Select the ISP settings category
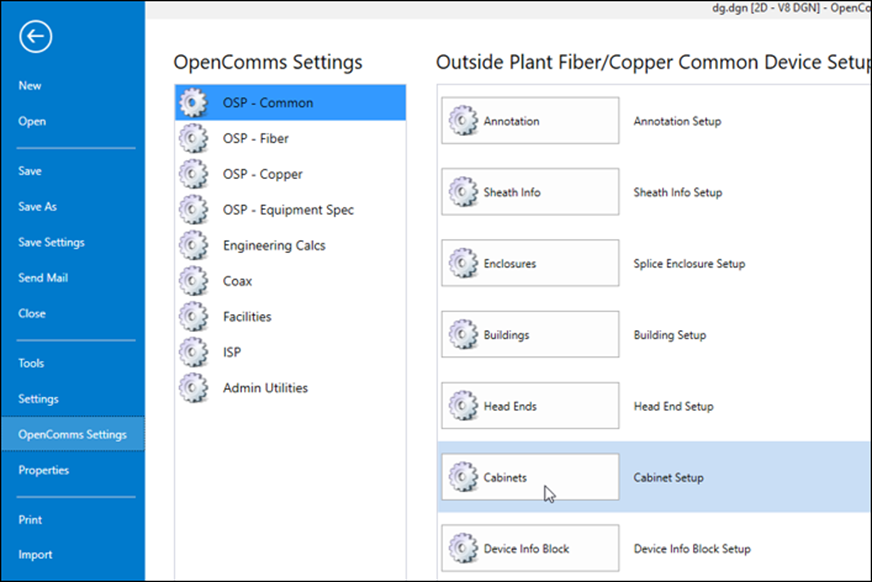872x582 pixels. 290,352
